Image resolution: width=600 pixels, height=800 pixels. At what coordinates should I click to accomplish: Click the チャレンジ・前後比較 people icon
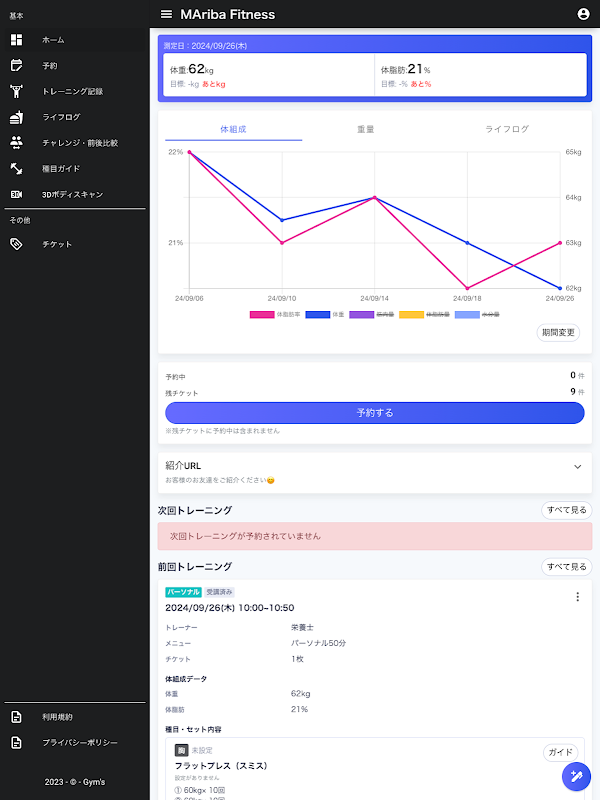[x=16, y=143]
